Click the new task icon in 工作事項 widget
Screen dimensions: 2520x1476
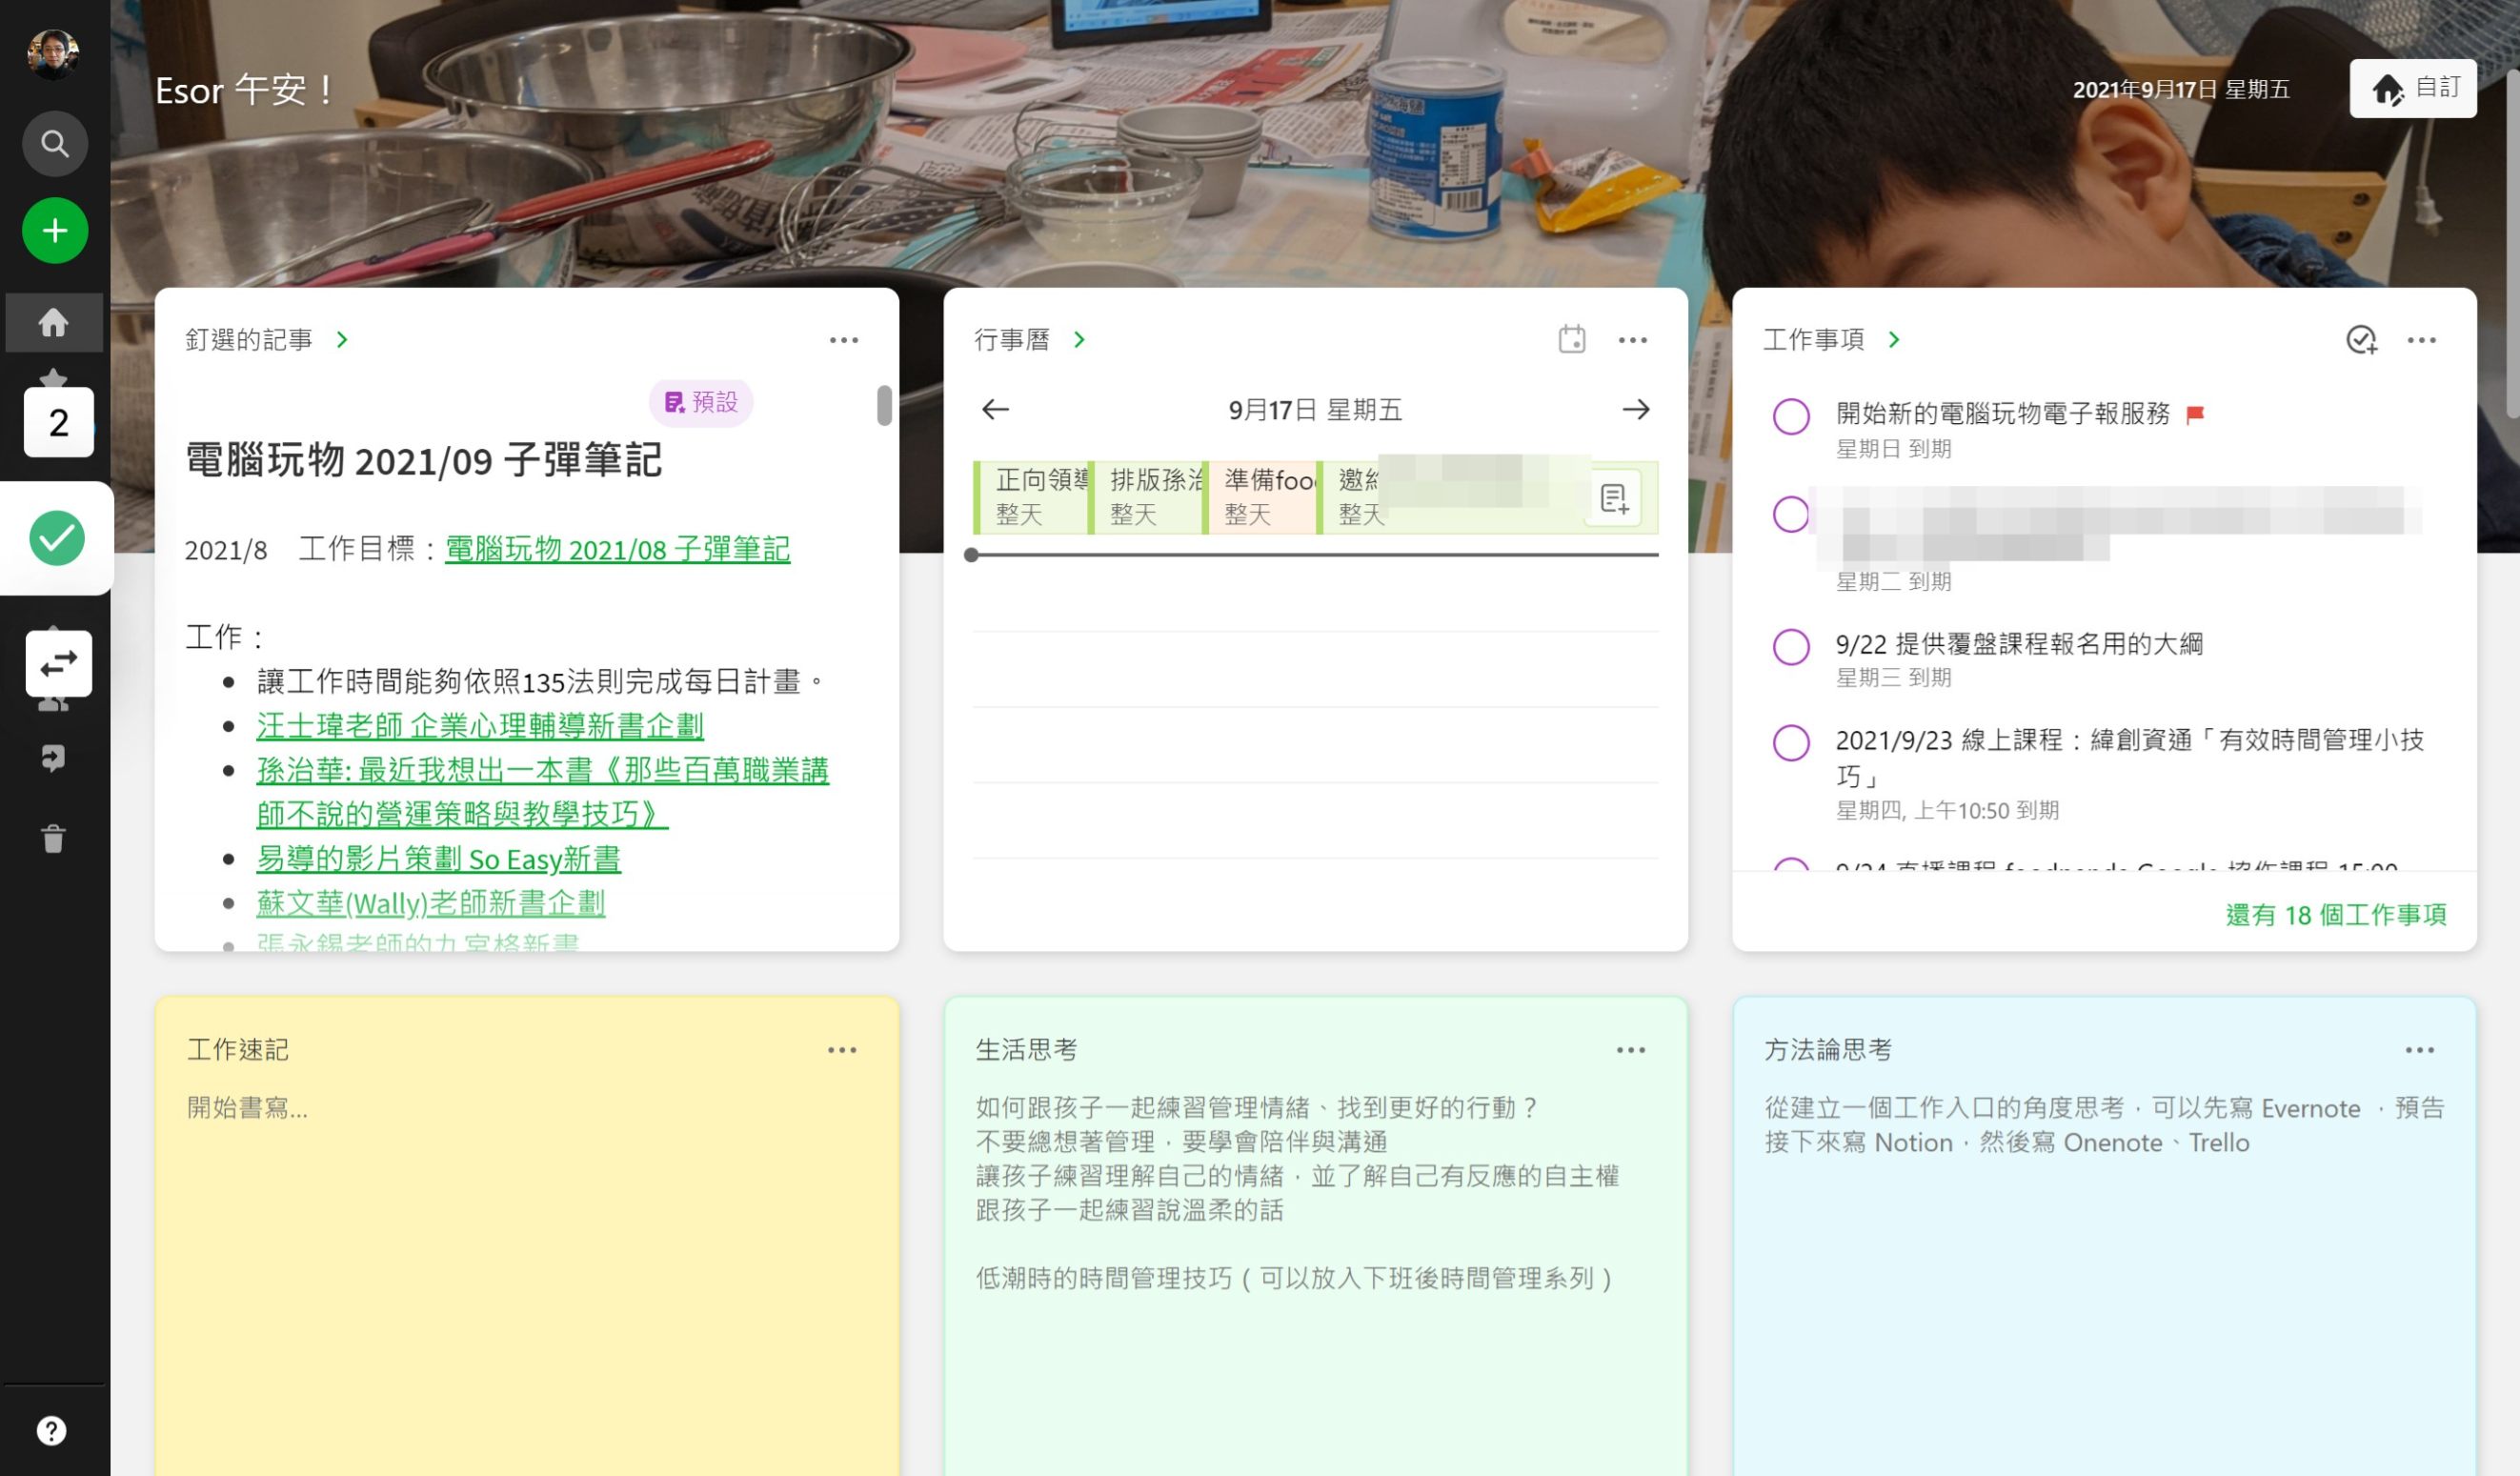[x=2362, y=340]
